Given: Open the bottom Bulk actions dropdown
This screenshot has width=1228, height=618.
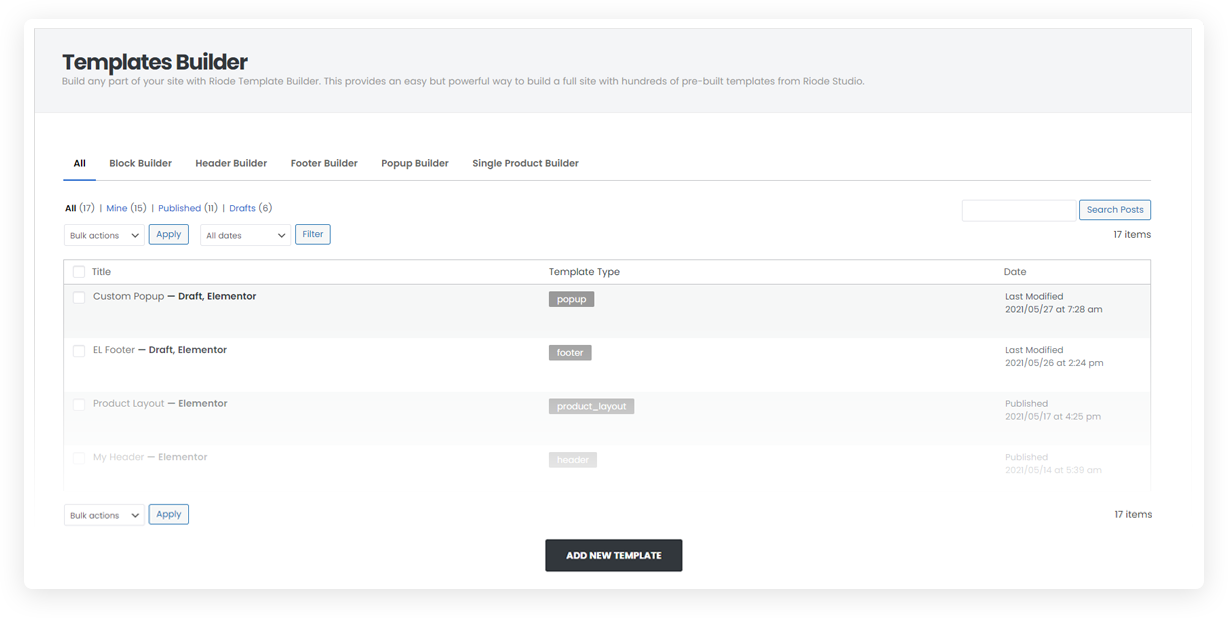Looking at the screenshot, I should (104, 515).
